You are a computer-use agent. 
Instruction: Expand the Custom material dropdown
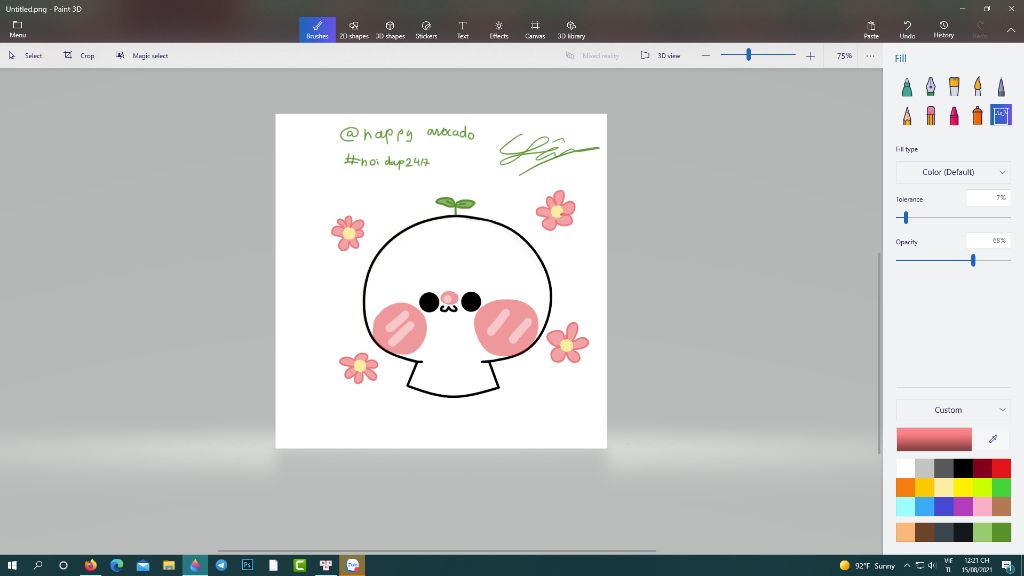[x=953, y=410]
